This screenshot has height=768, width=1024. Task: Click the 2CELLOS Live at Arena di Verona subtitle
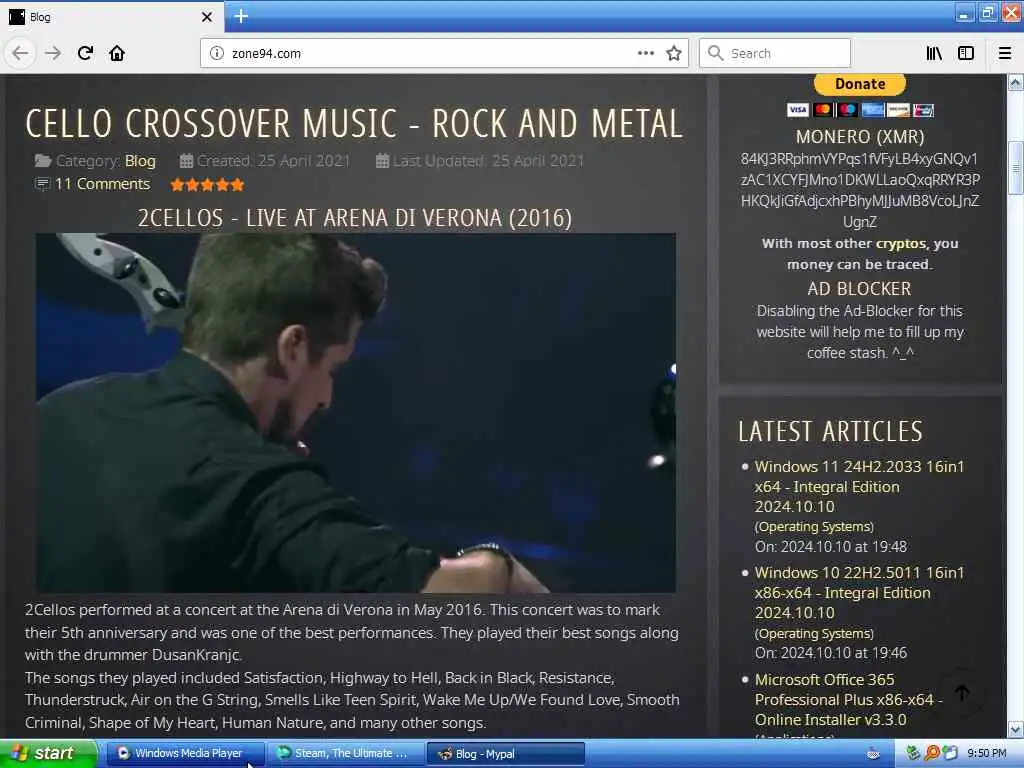(355, 218)
